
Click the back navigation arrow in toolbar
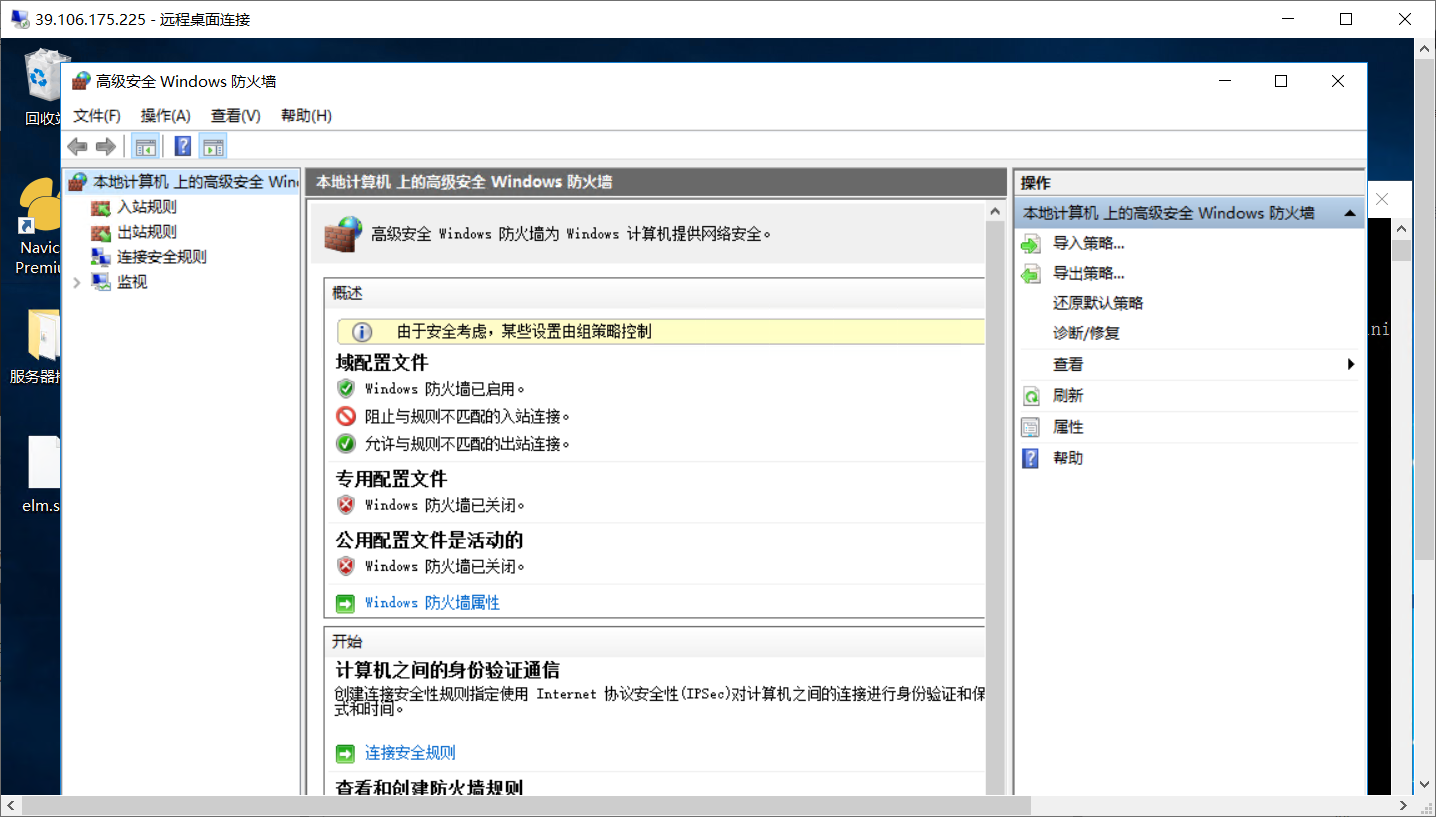(x=77, y=145)
